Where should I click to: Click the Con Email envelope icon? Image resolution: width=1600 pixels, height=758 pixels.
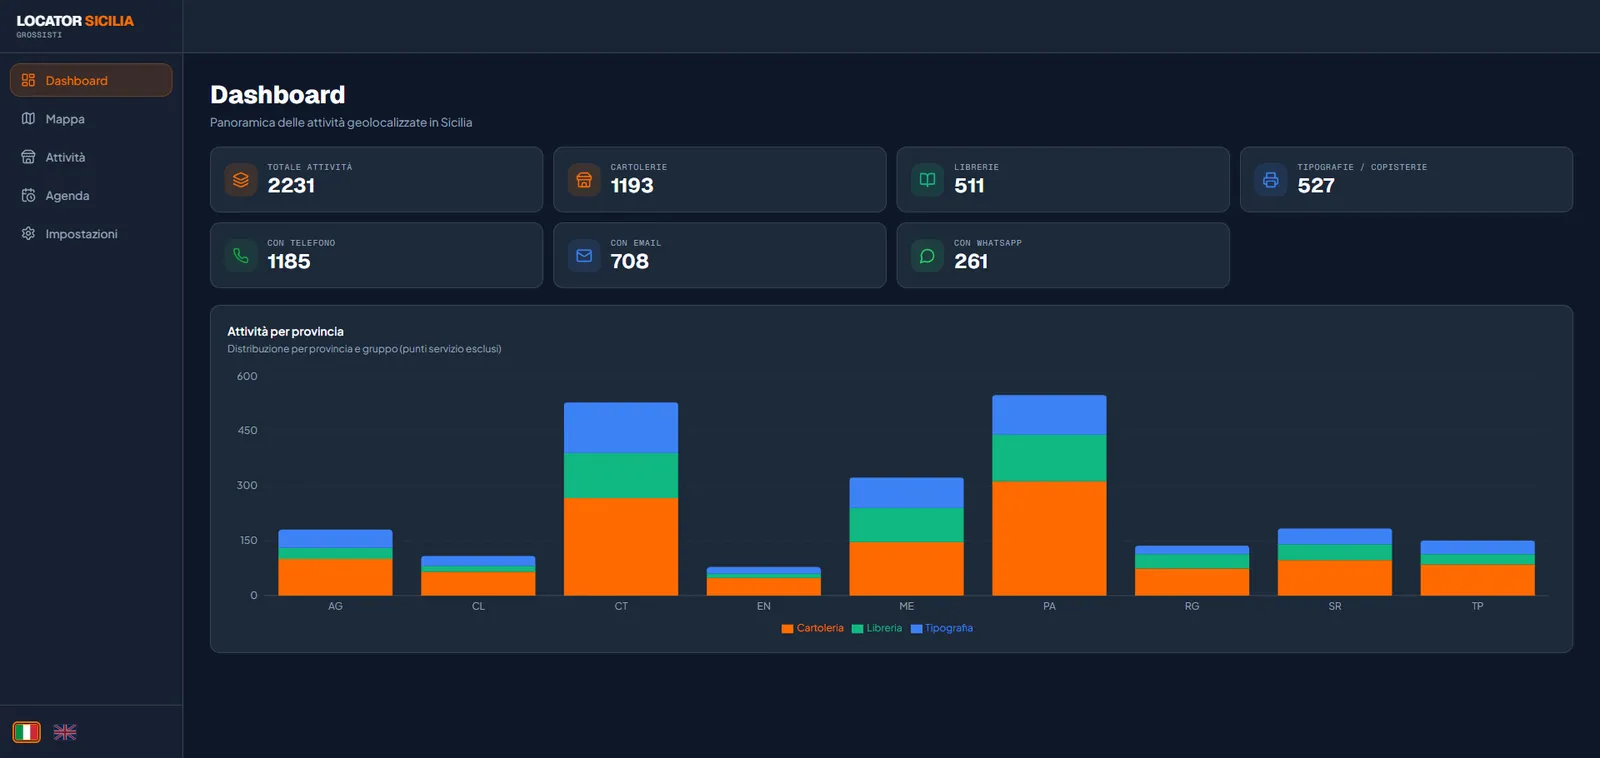(584, 256)
